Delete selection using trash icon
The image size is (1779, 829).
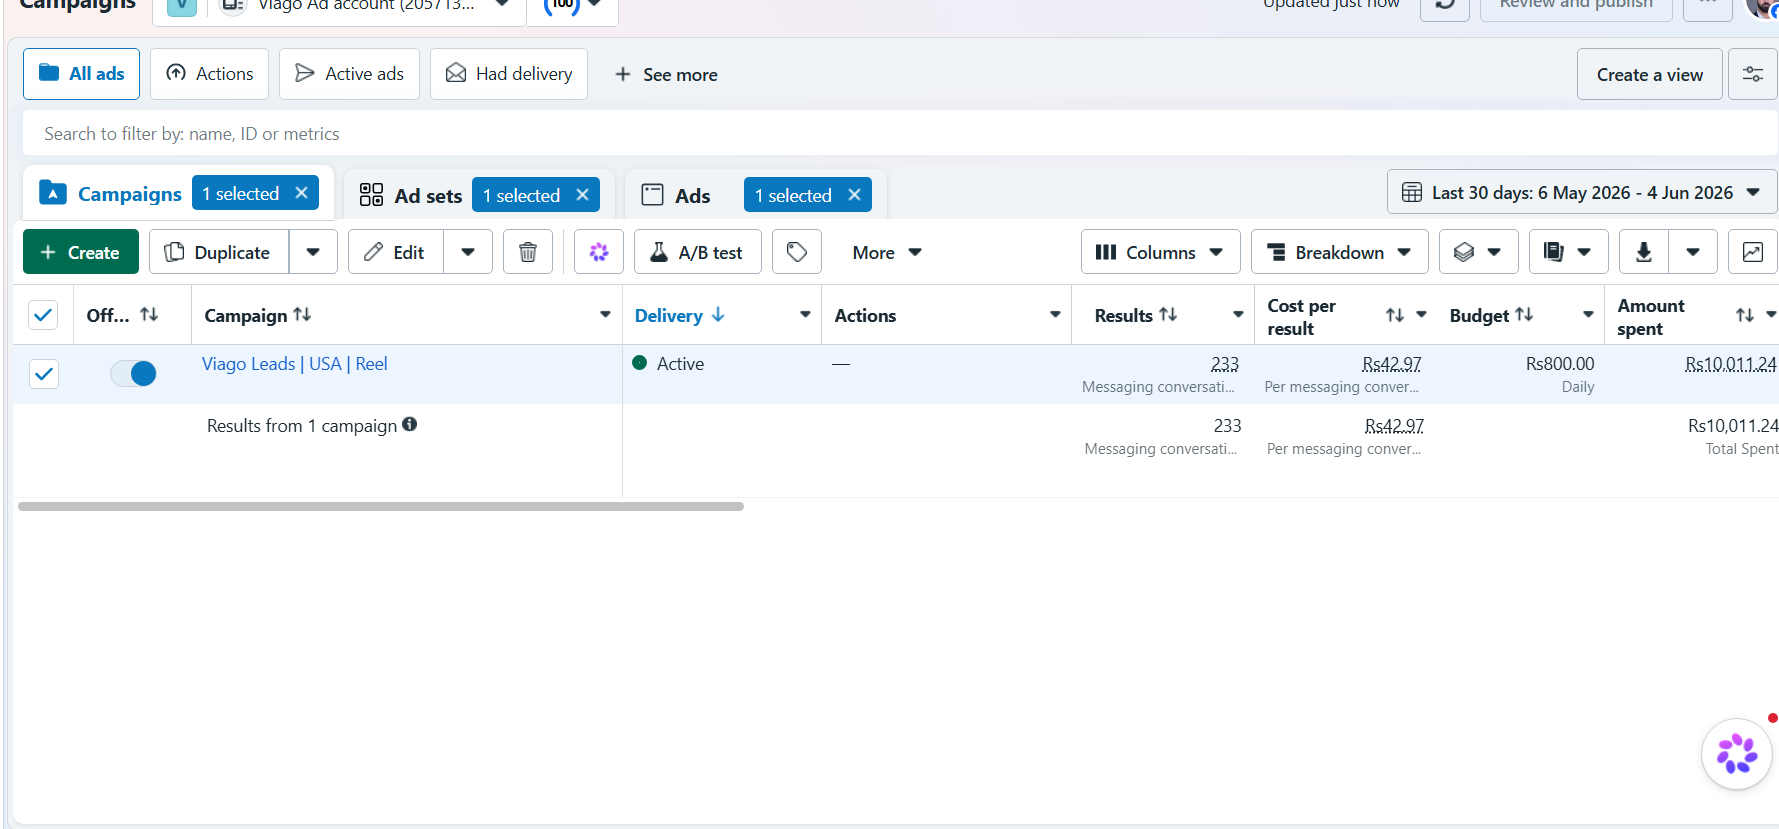pyautogui.click(x=528, y=252)
